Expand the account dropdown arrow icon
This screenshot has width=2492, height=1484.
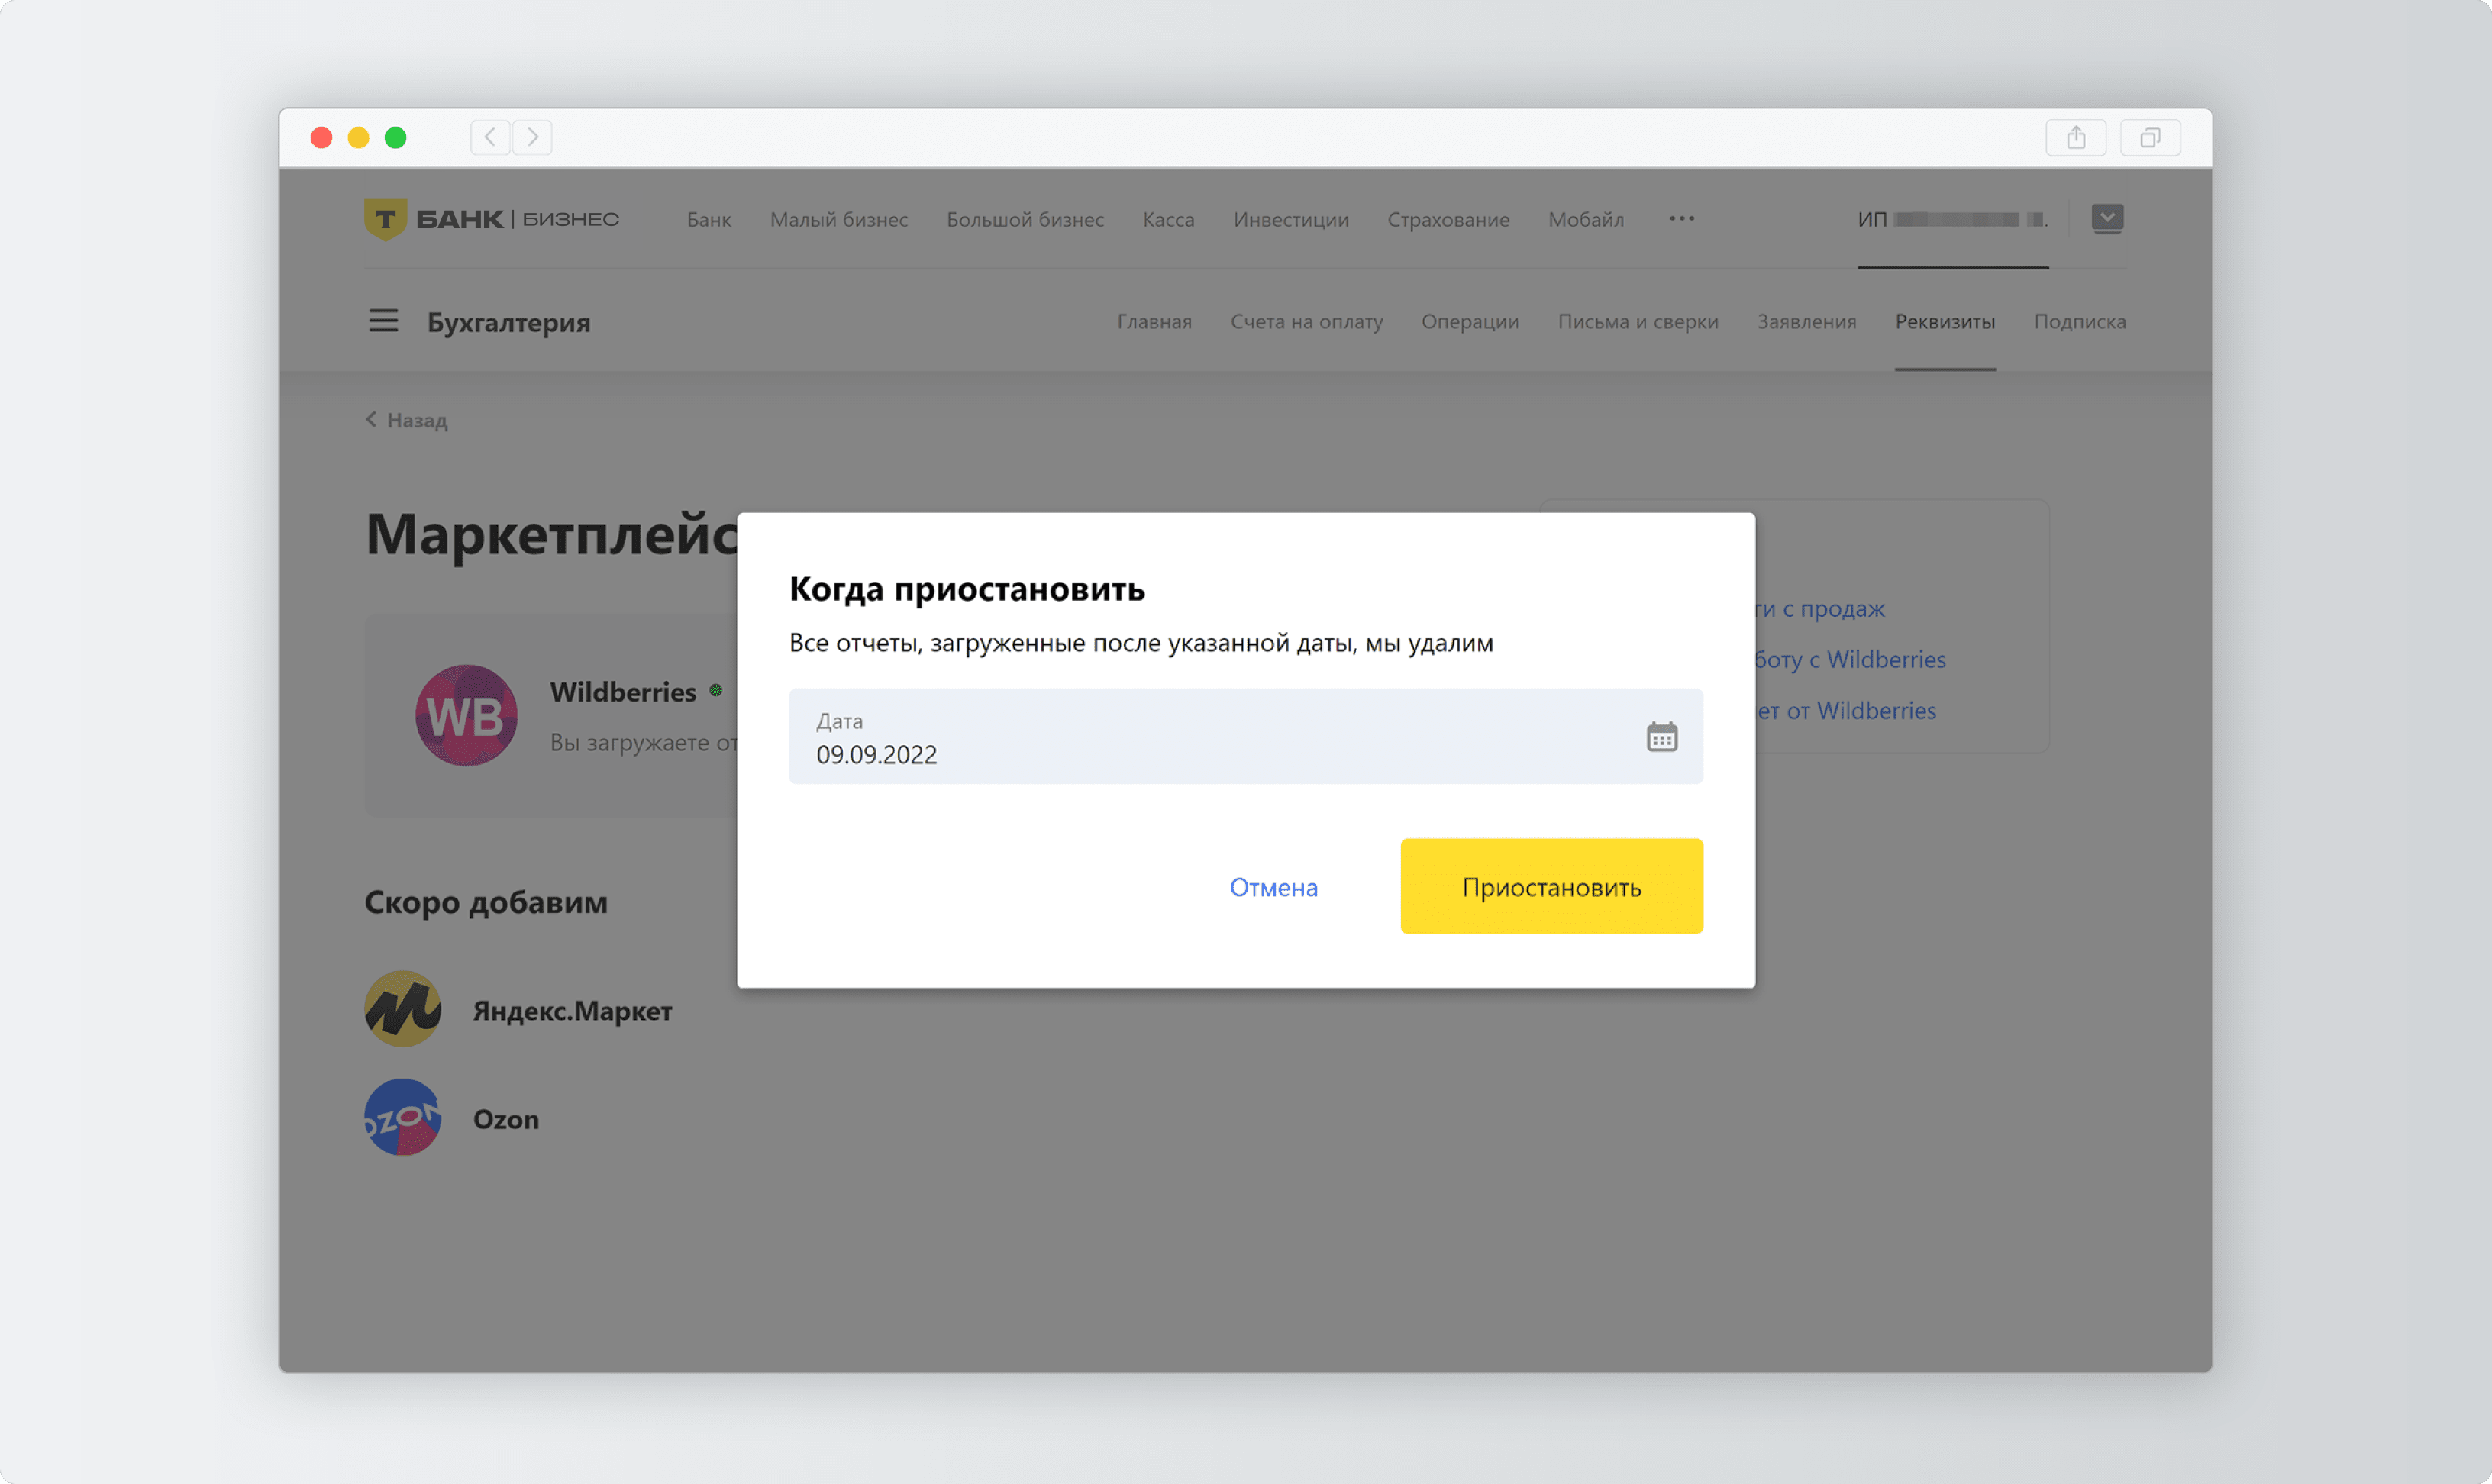click(x=2107, y=218)
